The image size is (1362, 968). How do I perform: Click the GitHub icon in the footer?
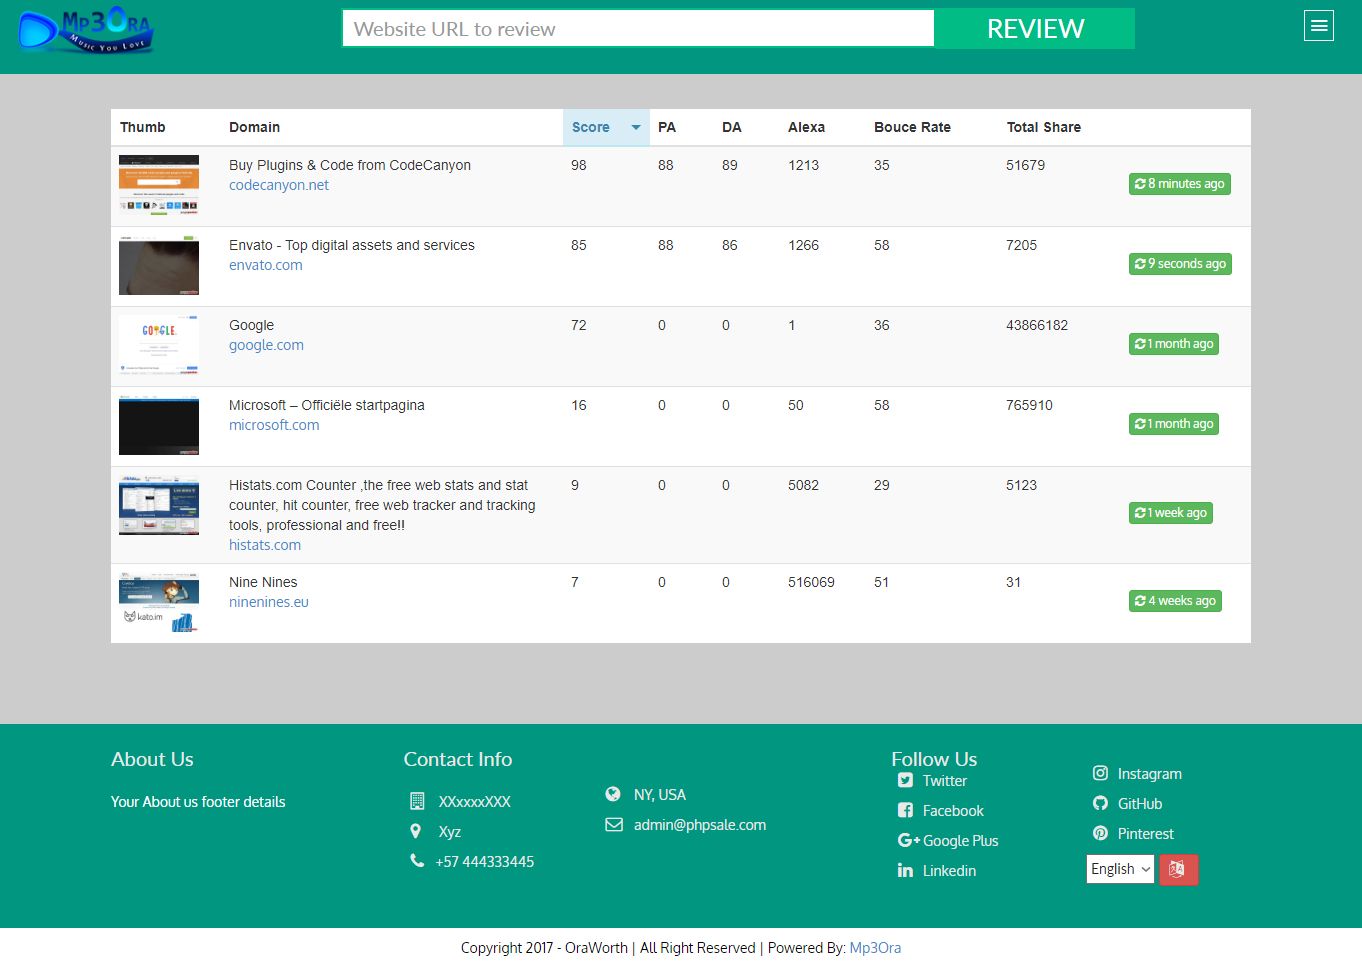pyautogui.click(x=1100, y=803)
